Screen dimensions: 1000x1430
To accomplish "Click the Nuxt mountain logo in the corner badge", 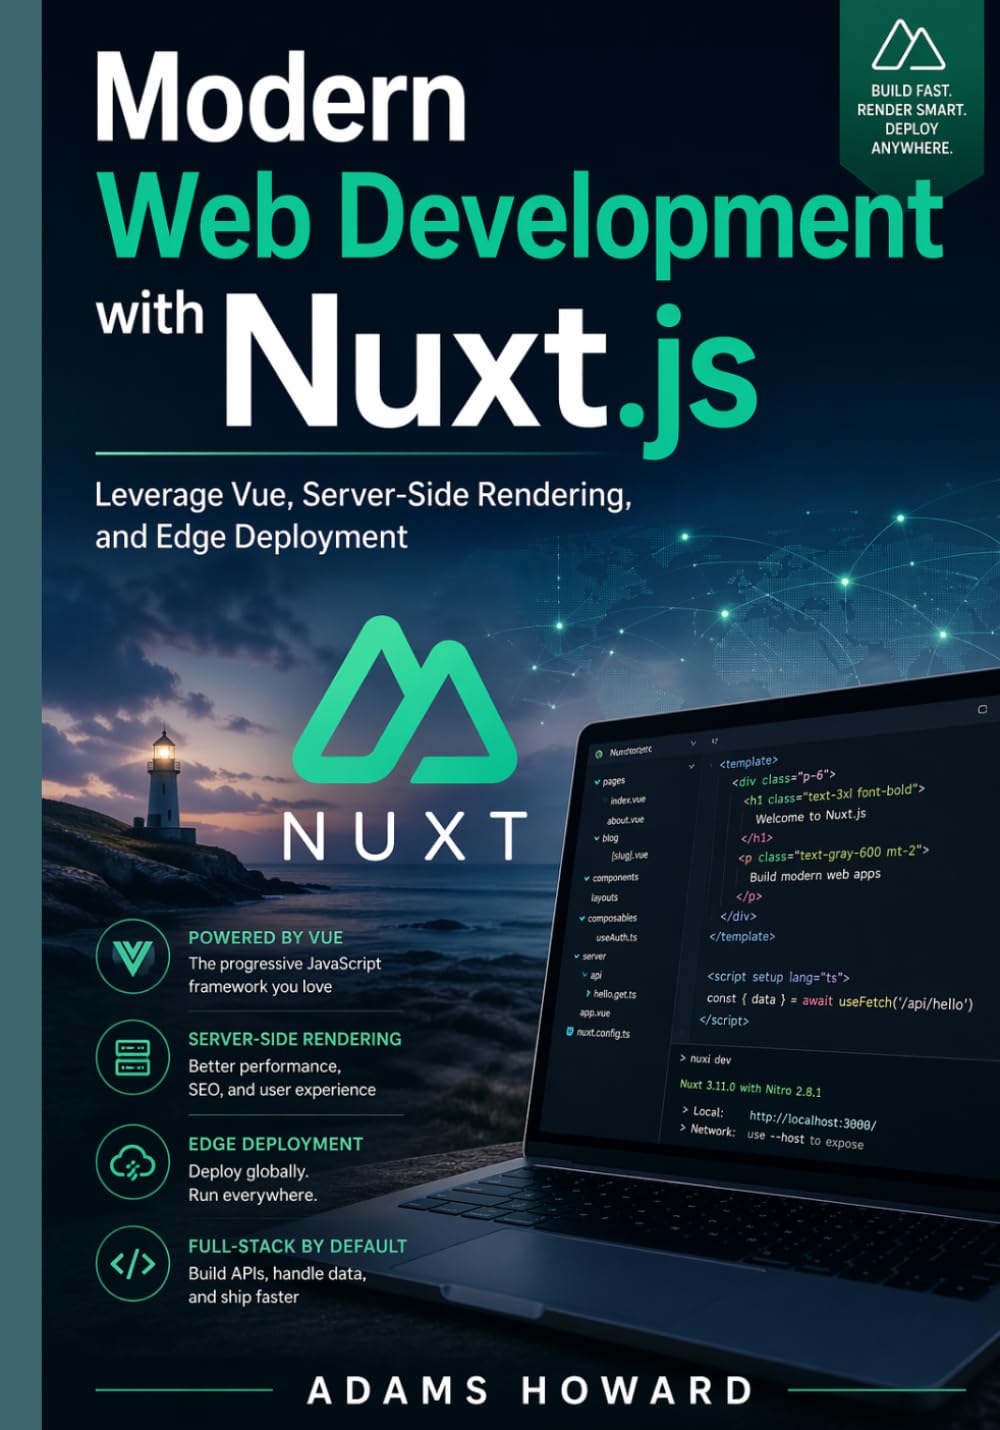I will pos(908,46).
